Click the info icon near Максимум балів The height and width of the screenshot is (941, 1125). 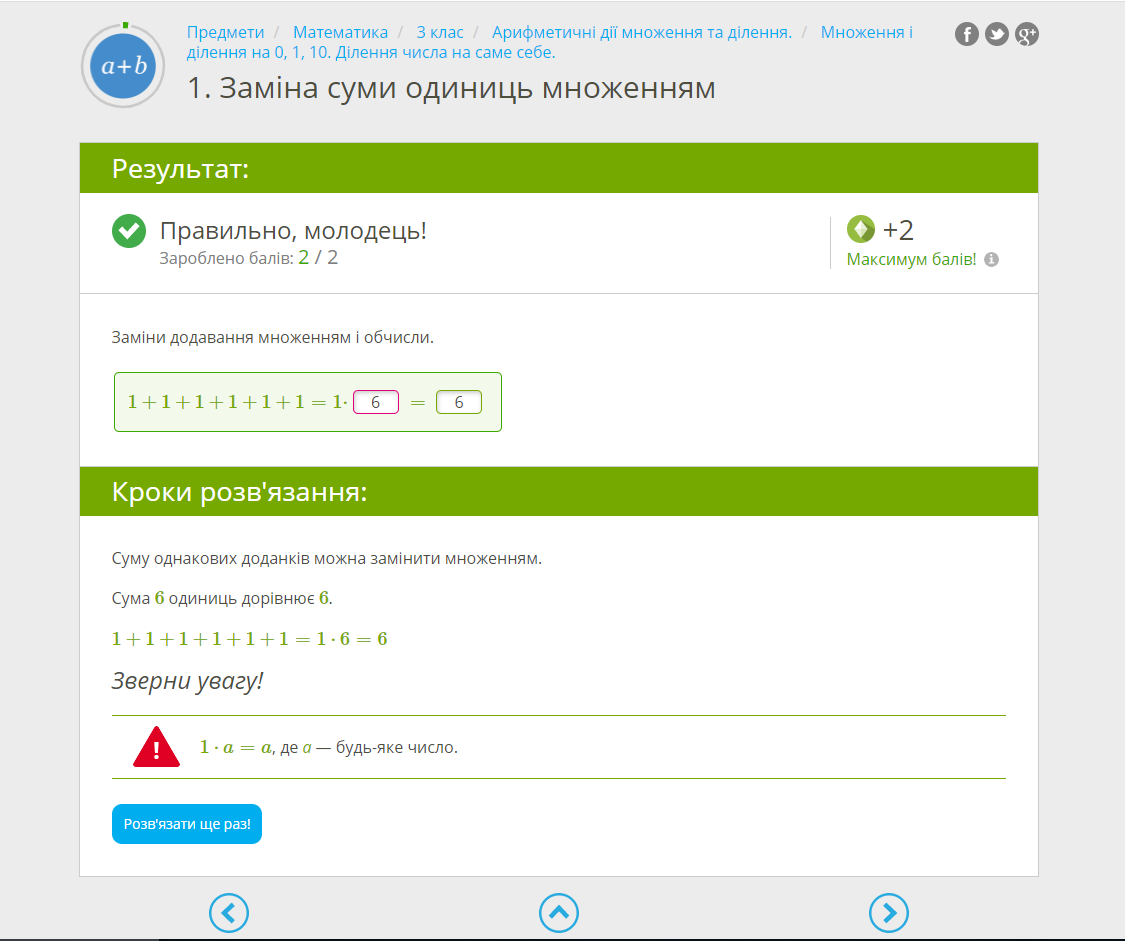click(x=991, y=260)
